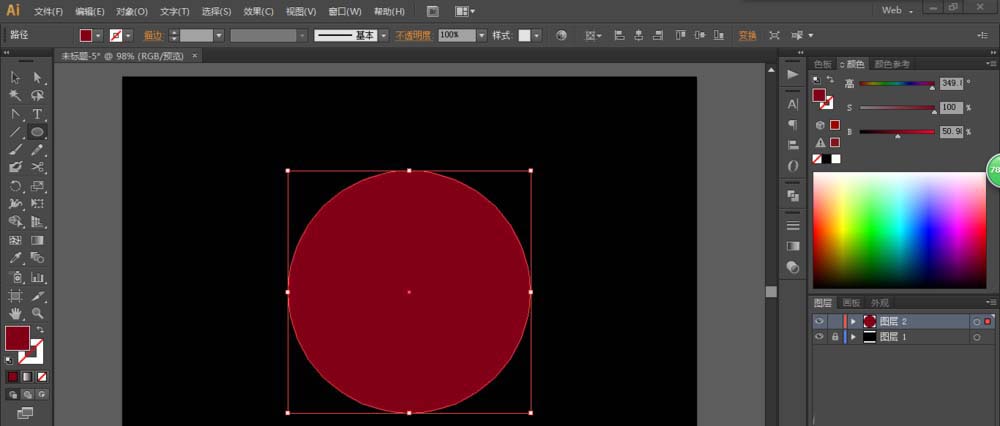Image resolution: width=1000 pixels, height=426 pixels.
Task: Select the Blend tool
Action: click(x=38, y=258)
